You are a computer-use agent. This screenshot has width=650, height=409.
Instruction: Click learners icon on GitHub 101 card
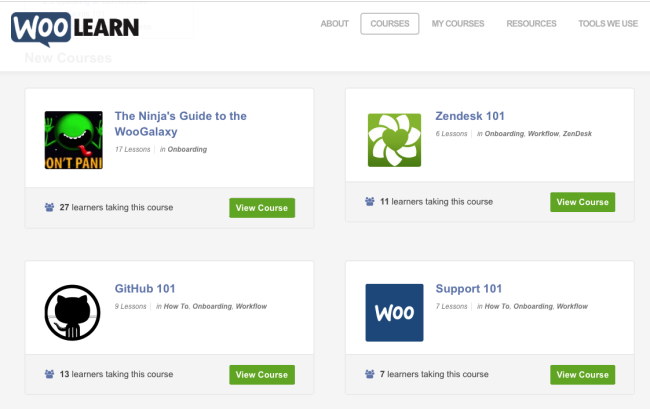click(x=49, y=374)
